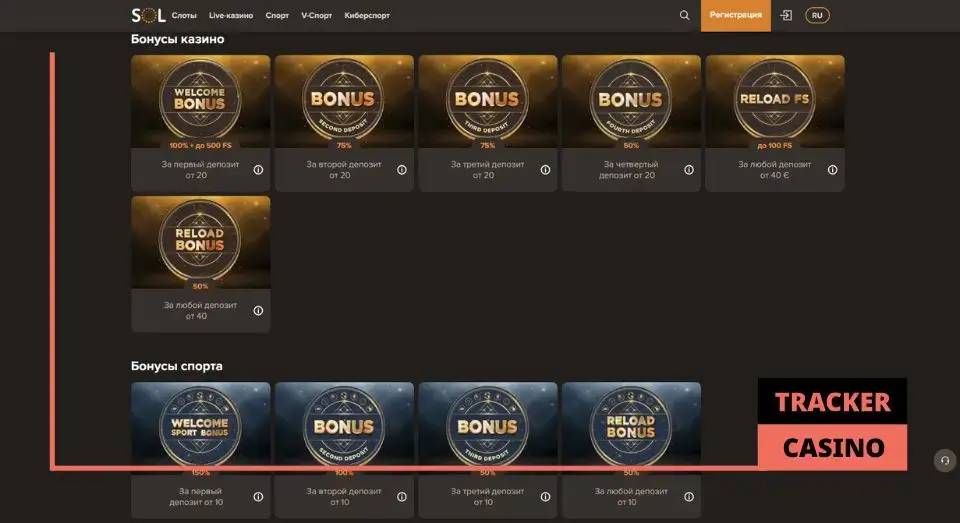This screenshot has height=523, width=960.
Task: Open the Fourth Deposit casino bonus image
Action: point(631,102)
